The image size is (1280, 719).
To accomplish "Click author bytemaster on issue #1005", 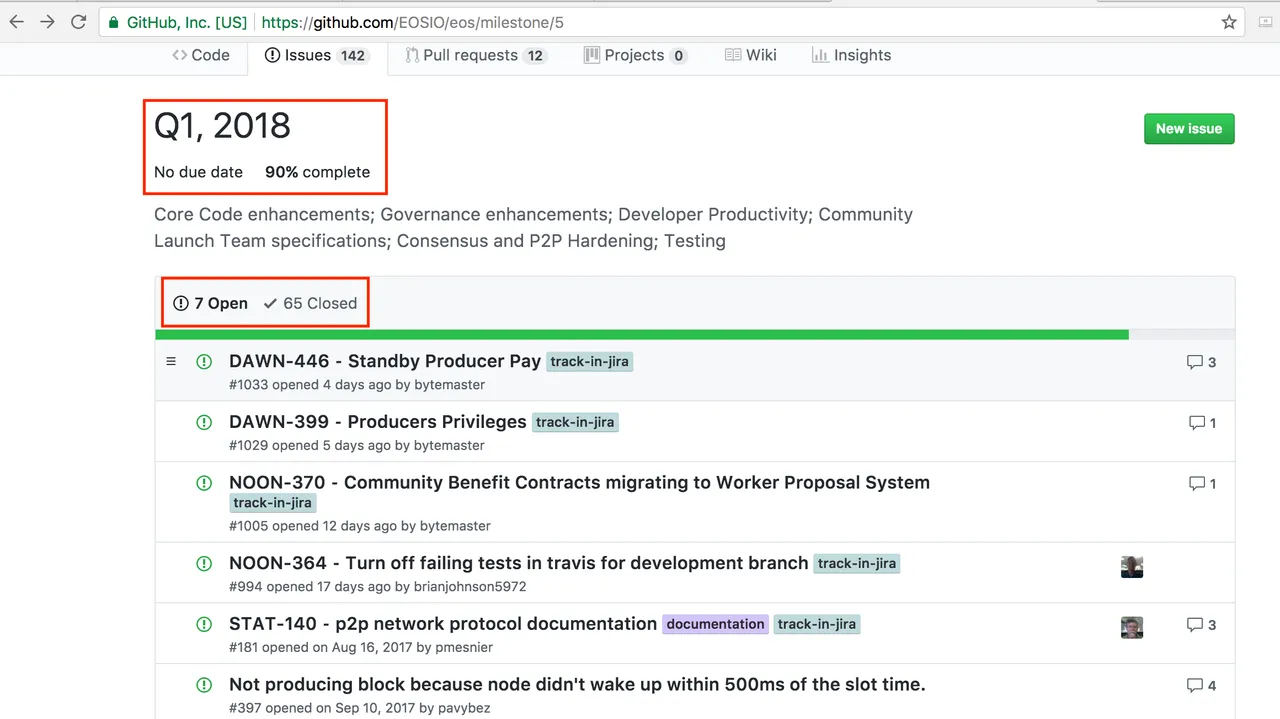I will [x=455, y=526].
